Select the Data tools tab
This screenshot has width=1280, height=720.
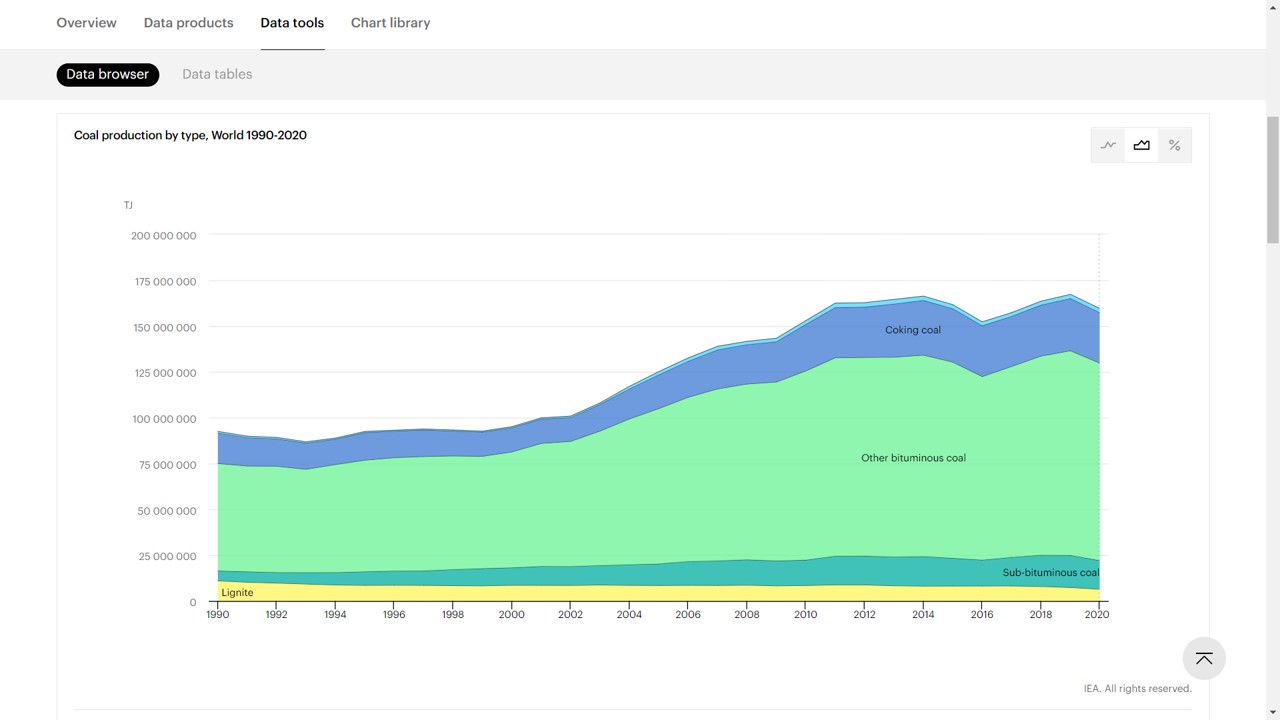(x=292, y=23)
